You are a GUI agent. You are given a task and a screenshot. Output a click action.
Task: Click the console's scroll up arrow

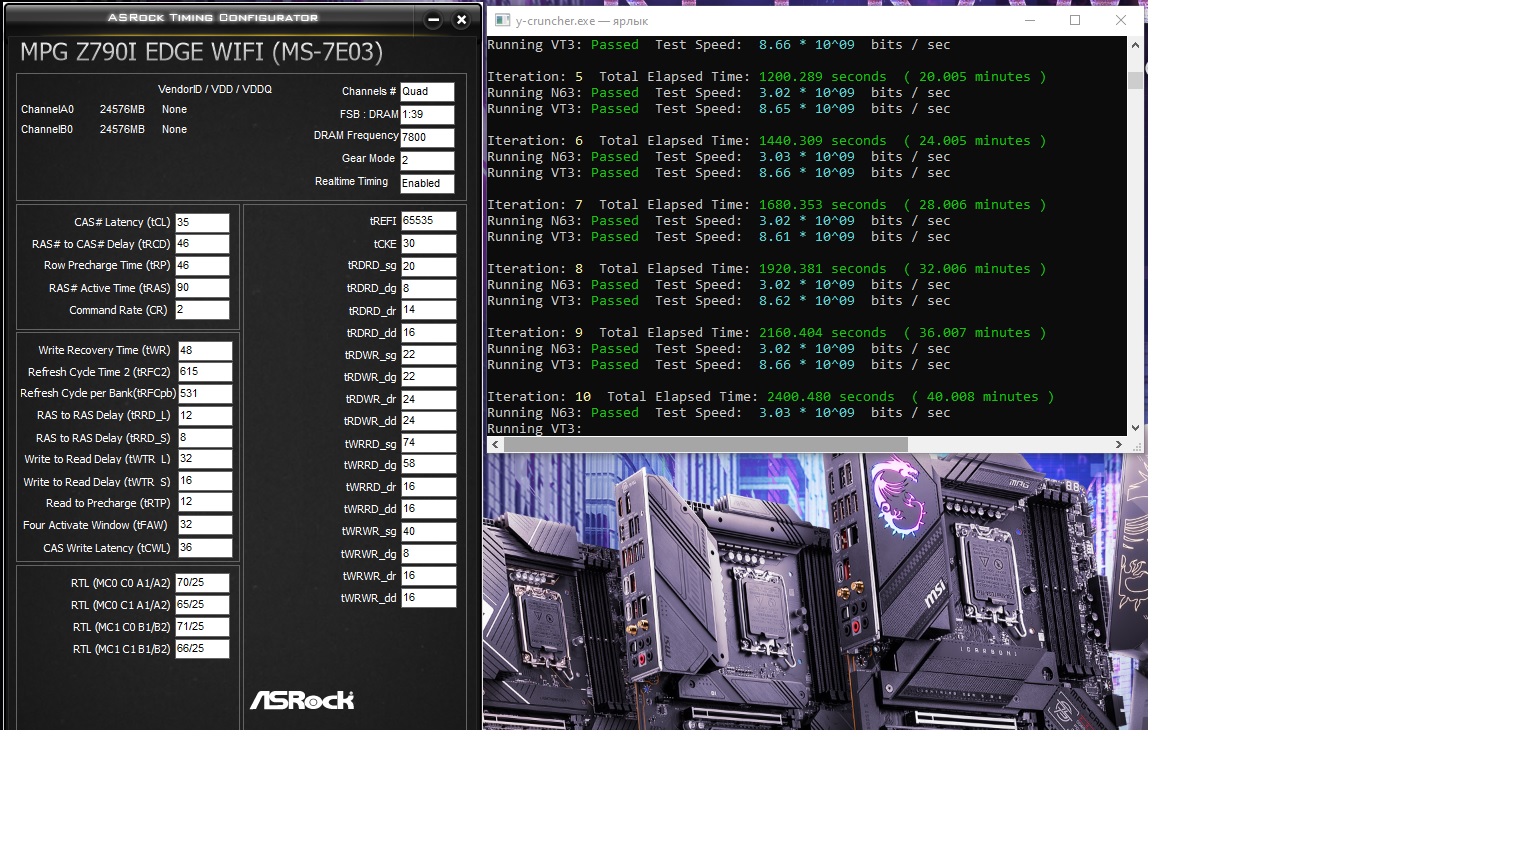pos(1135,46)
